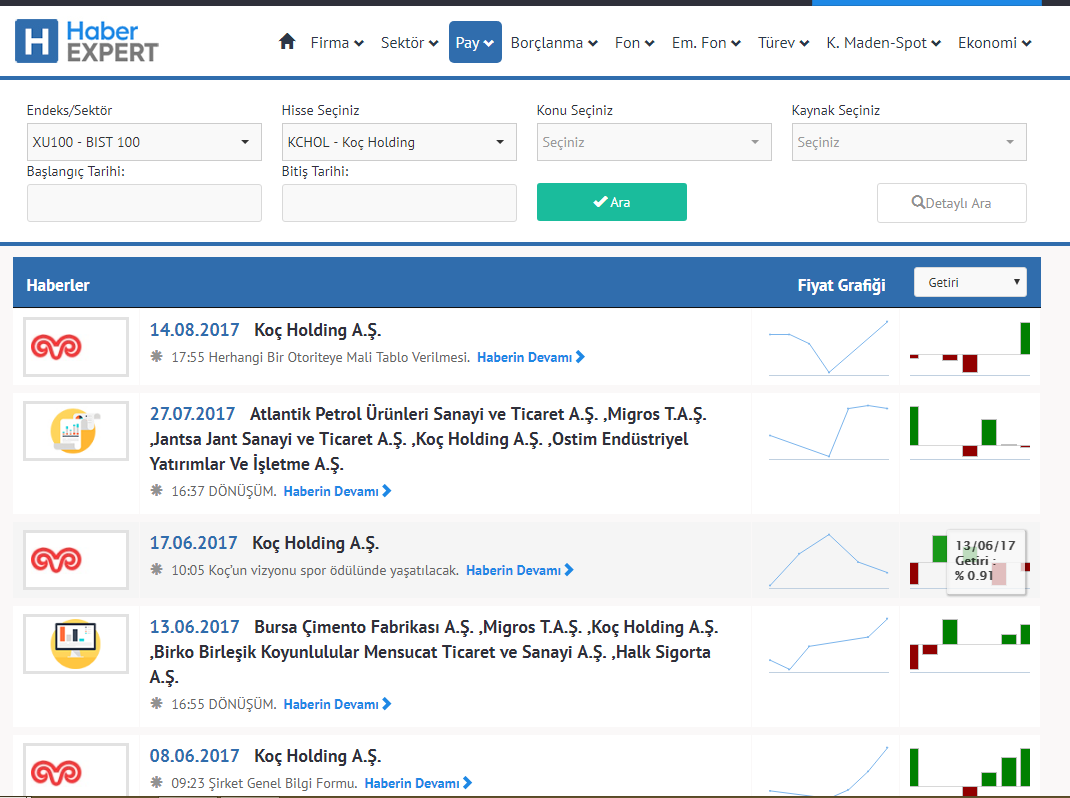1070x798 pixels.
Task: Click the 17.06.2017 date link
Action: pos(194,543)
